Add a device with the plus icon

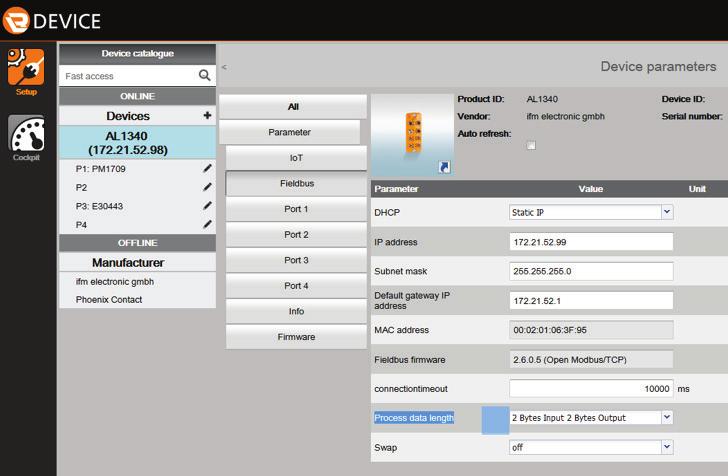pos(207,115)
